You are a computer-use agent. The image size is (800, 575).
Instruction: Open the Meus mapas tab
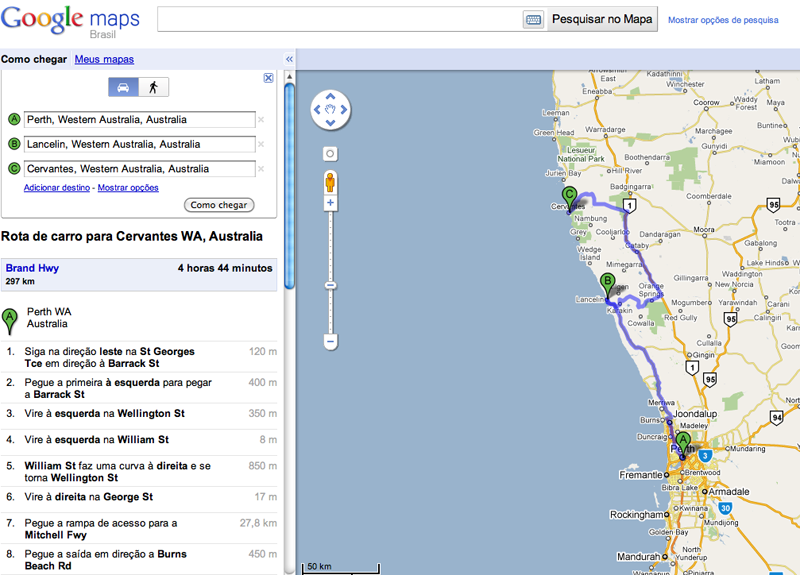(104, 59)
